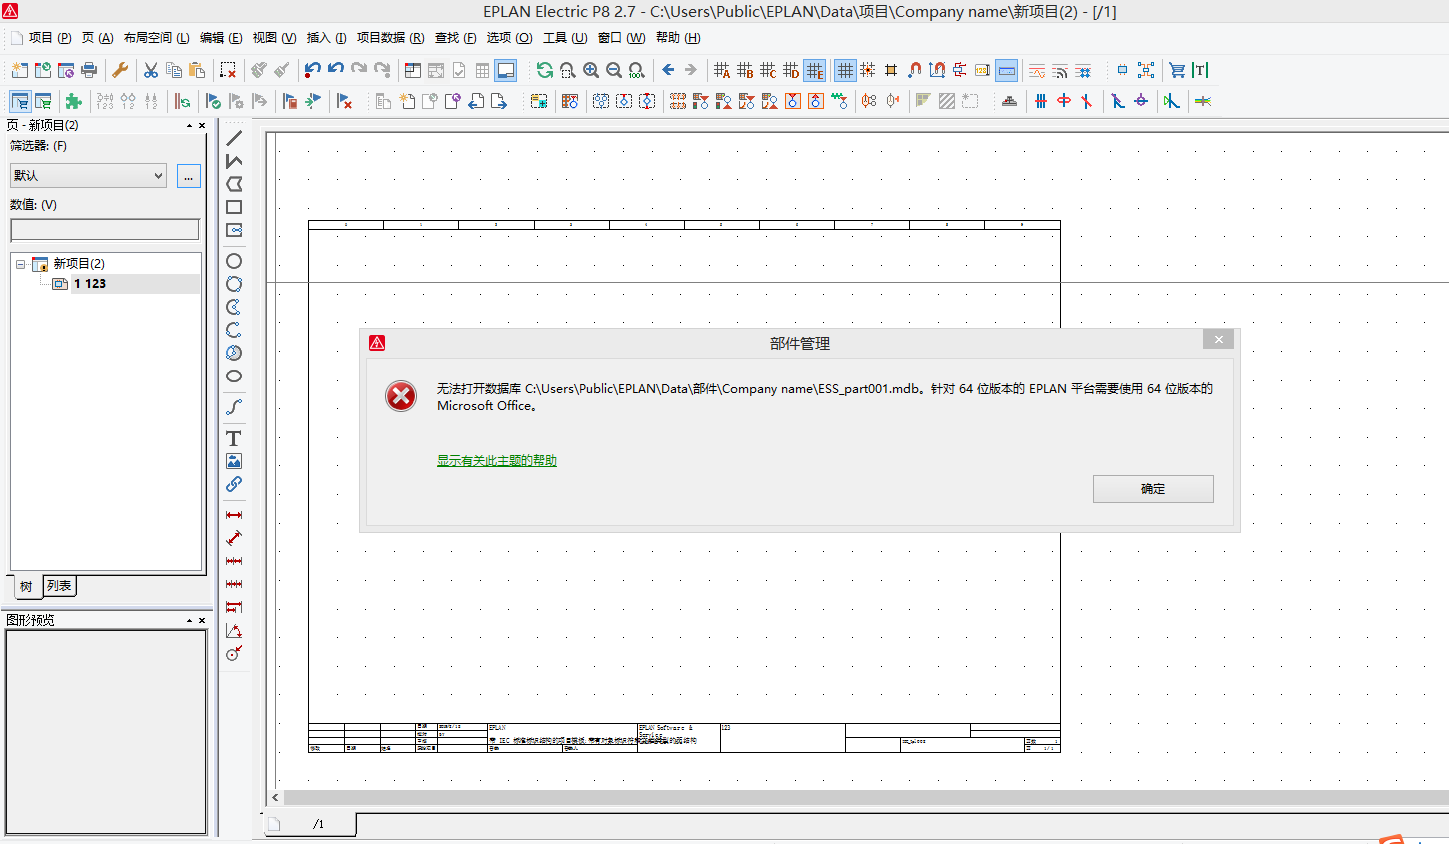
Task: Select the insert image tool
Action: pyautogui.click(x=233, y=461)
